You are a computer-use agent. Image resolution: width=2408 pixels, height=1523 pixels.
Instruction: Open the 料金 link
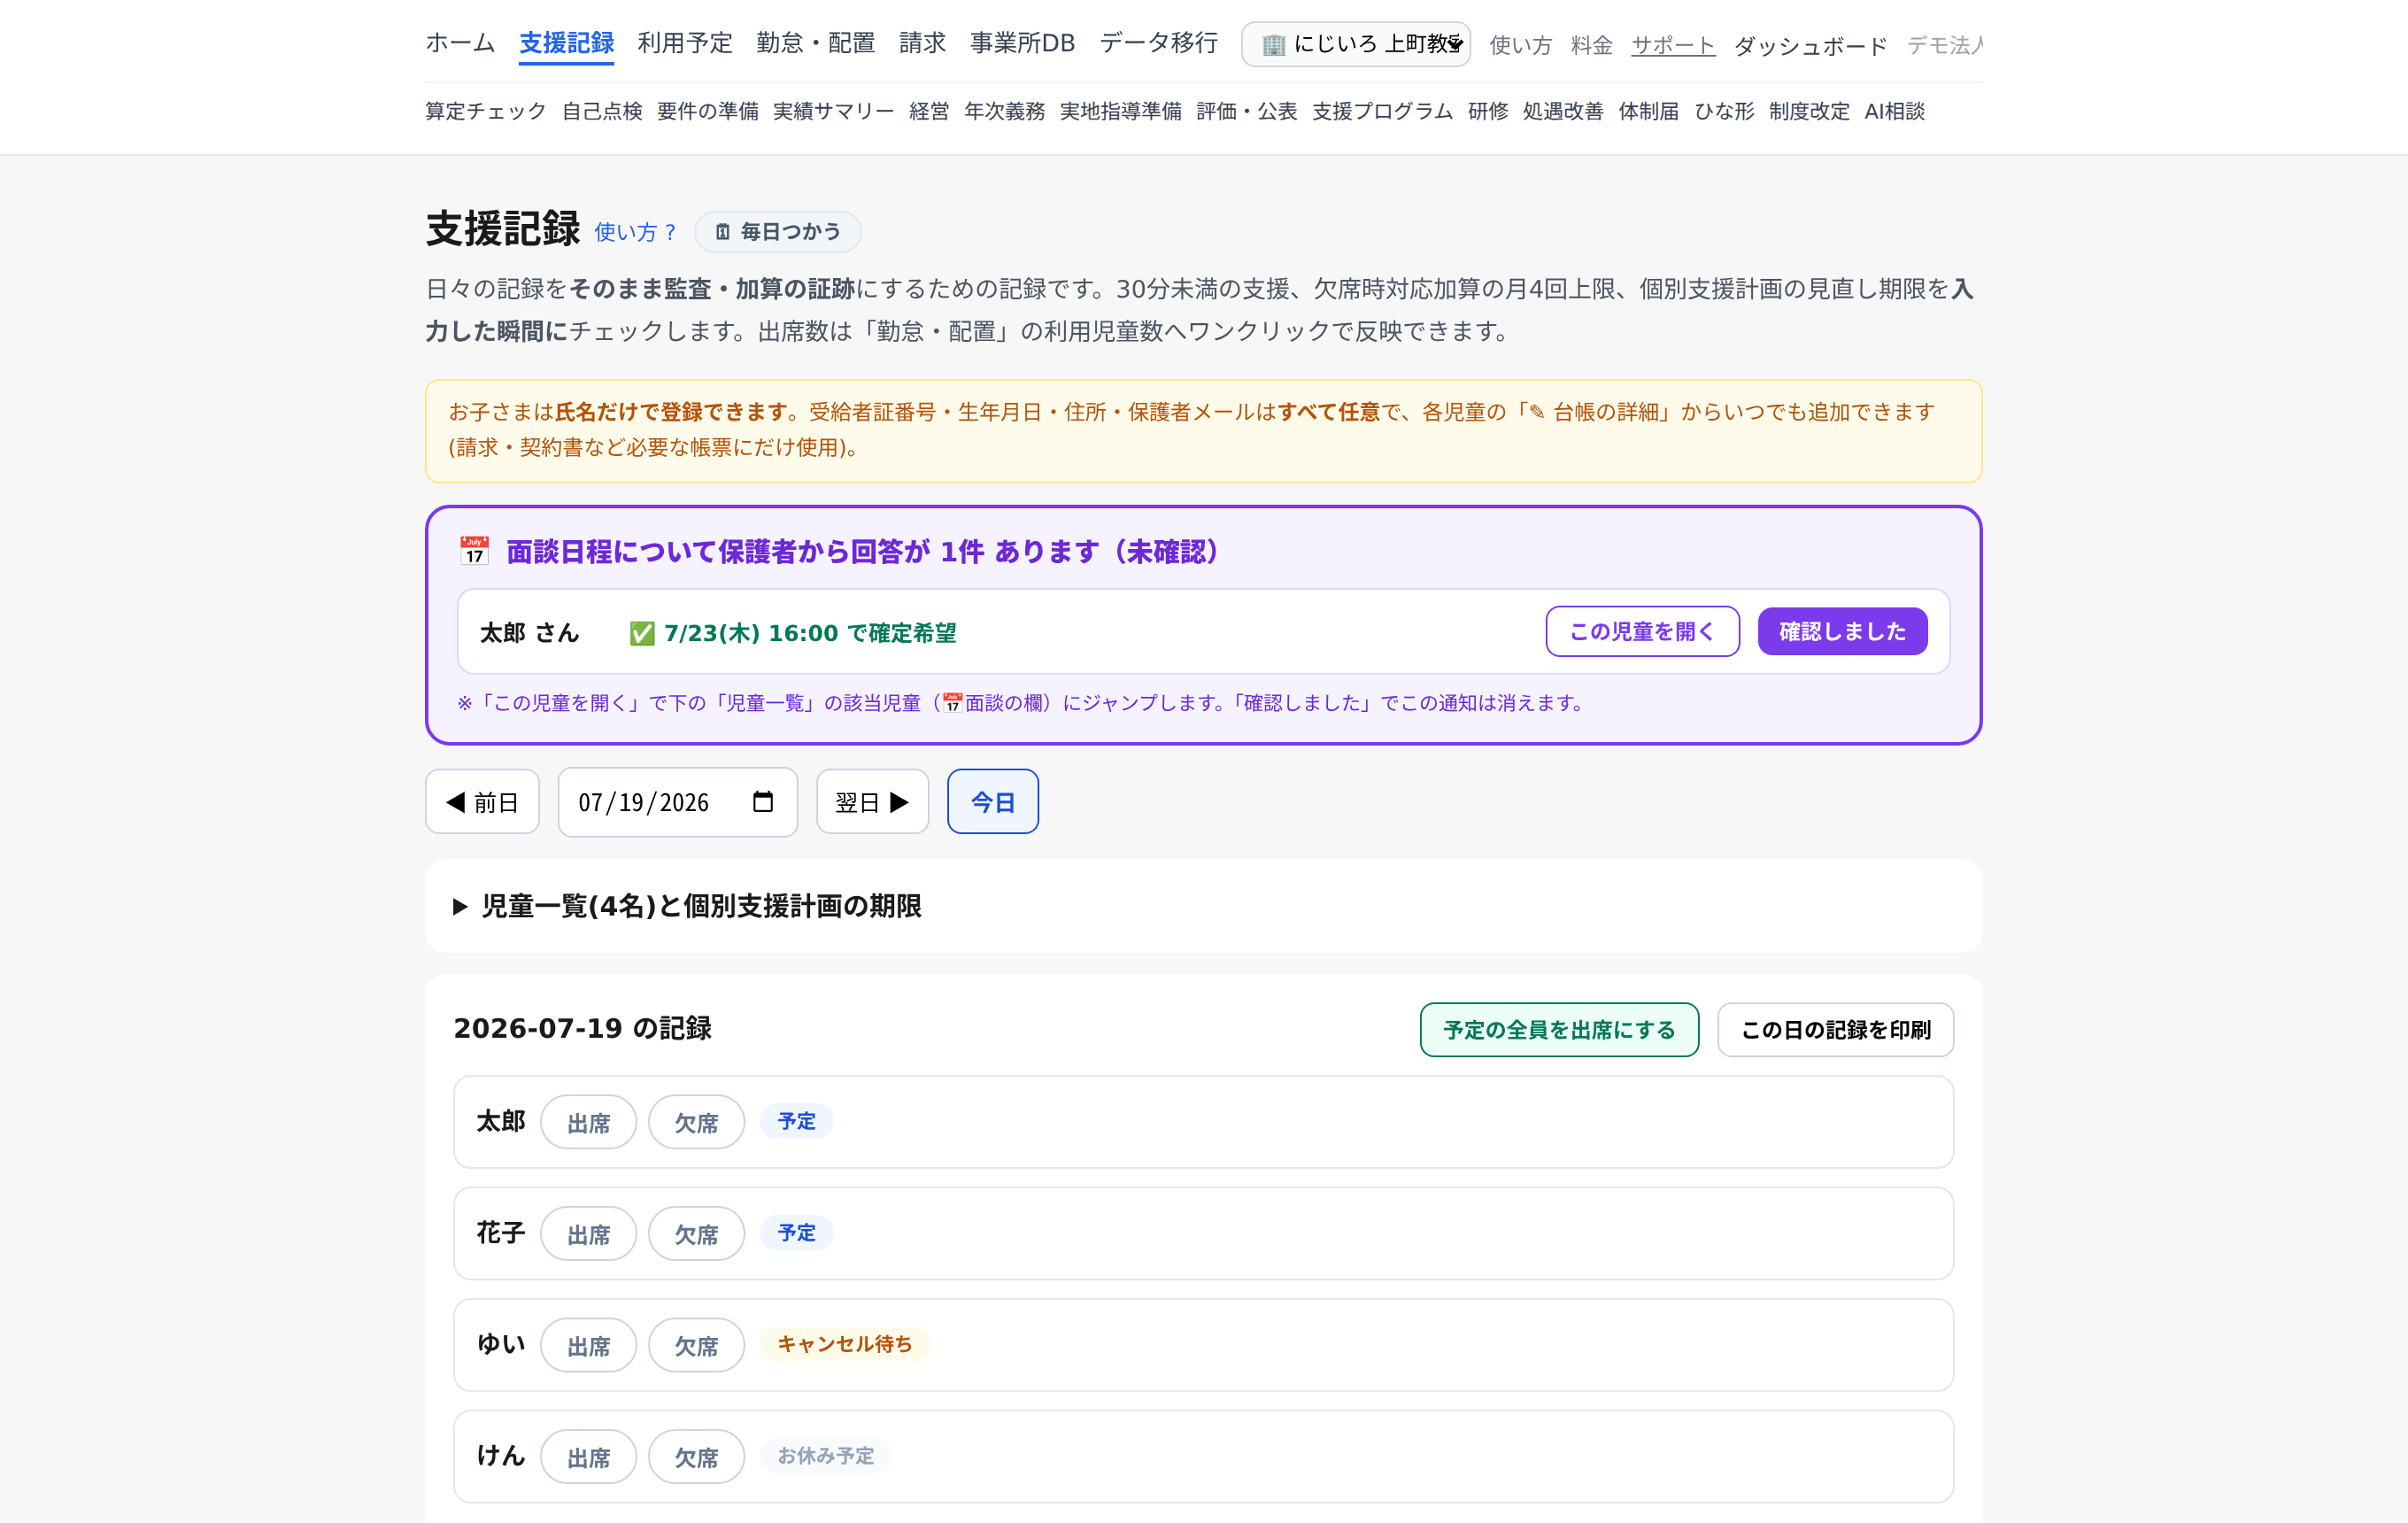(x=1591, y=45)
